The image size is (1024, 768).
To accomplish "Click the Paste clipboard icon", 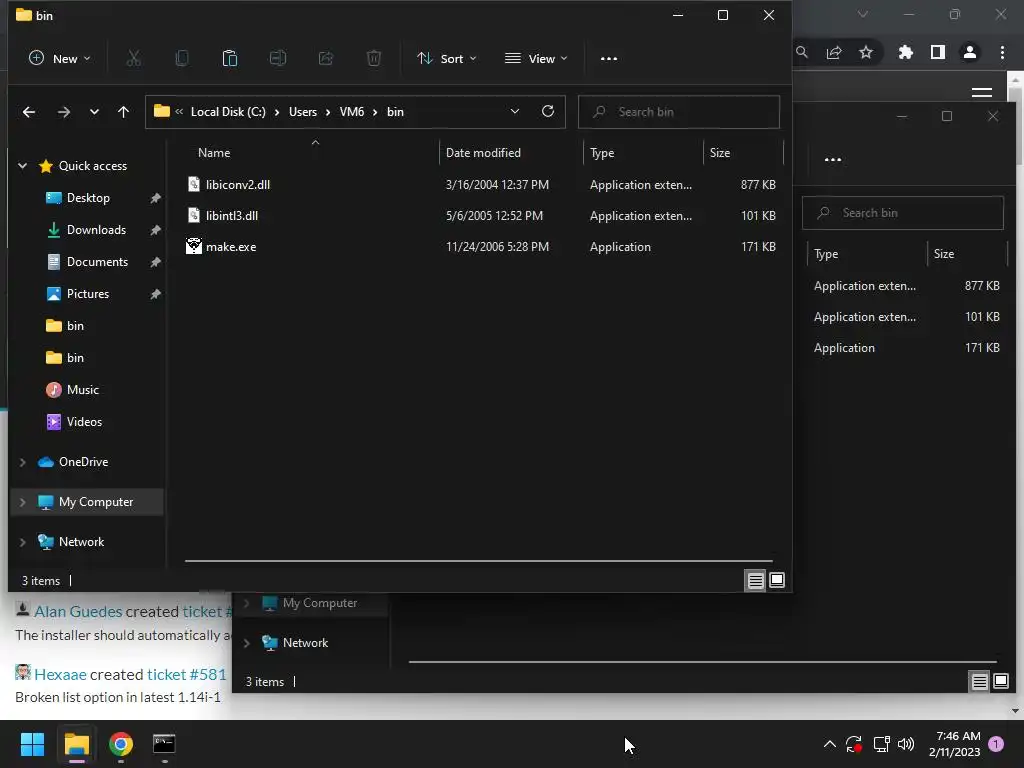I will click(x=230, y=59).
